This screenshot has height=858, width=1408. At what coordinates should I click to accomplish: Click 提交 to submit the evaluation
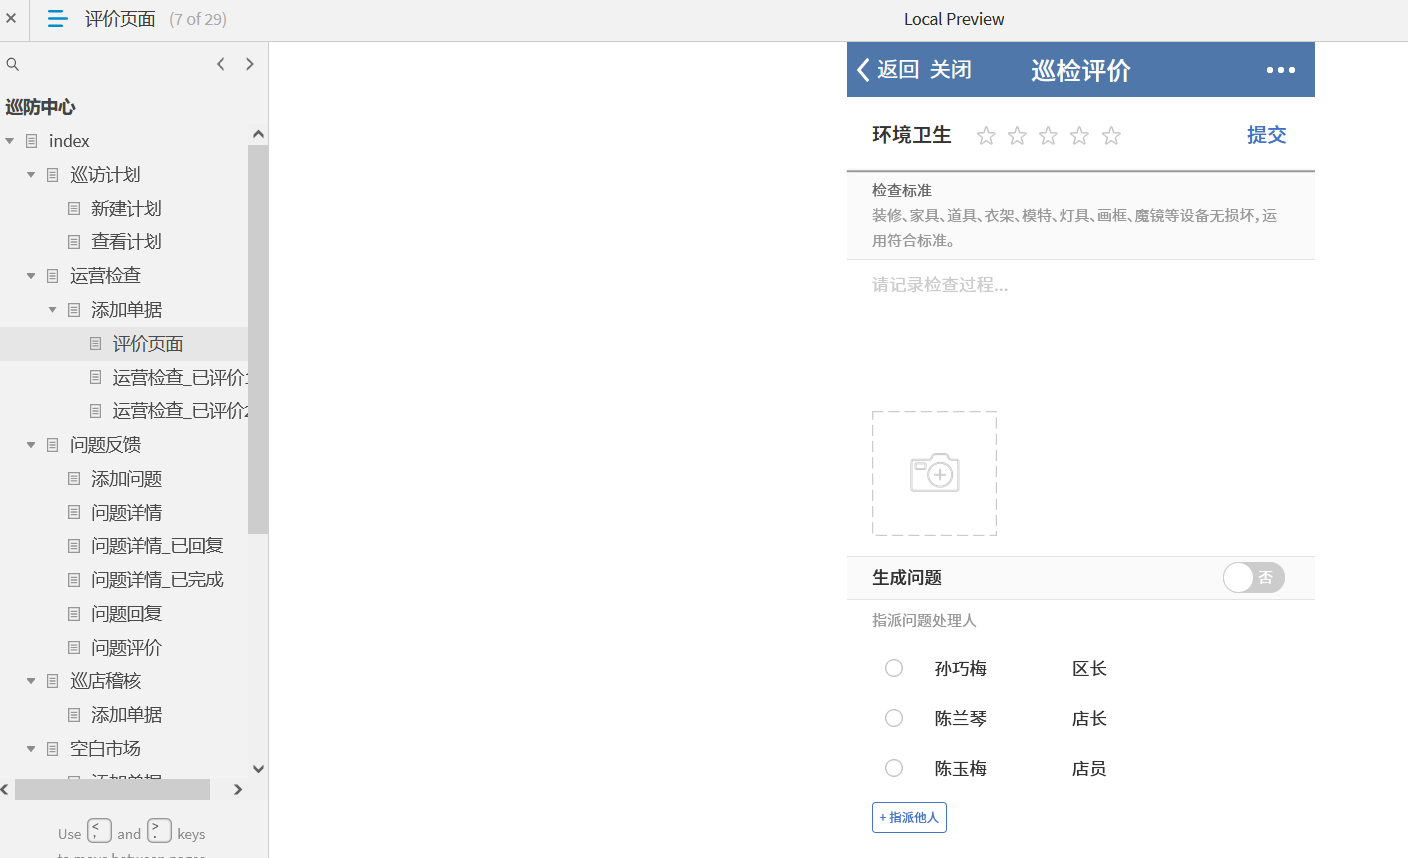point(1266,135)
